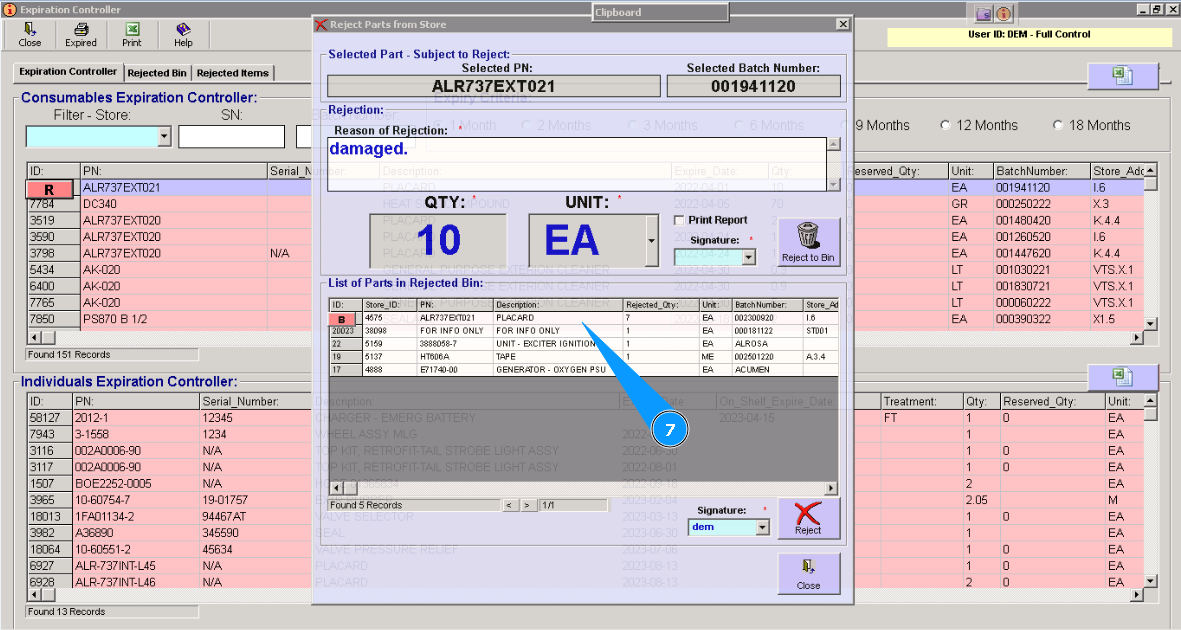The height and width of the screenshot is (630, 1181).
Task: Switch to the Rejected Bin tab
Action: point(157,73)
